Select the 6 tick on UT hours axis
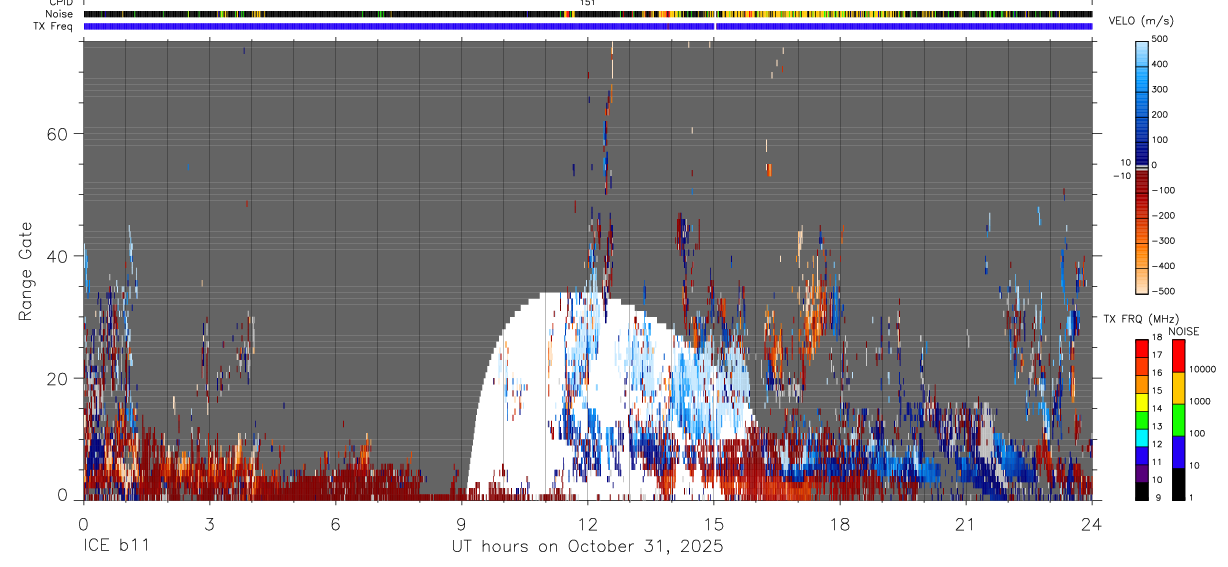This screenshot has height=567, width=1228. (x=336, y=524)
